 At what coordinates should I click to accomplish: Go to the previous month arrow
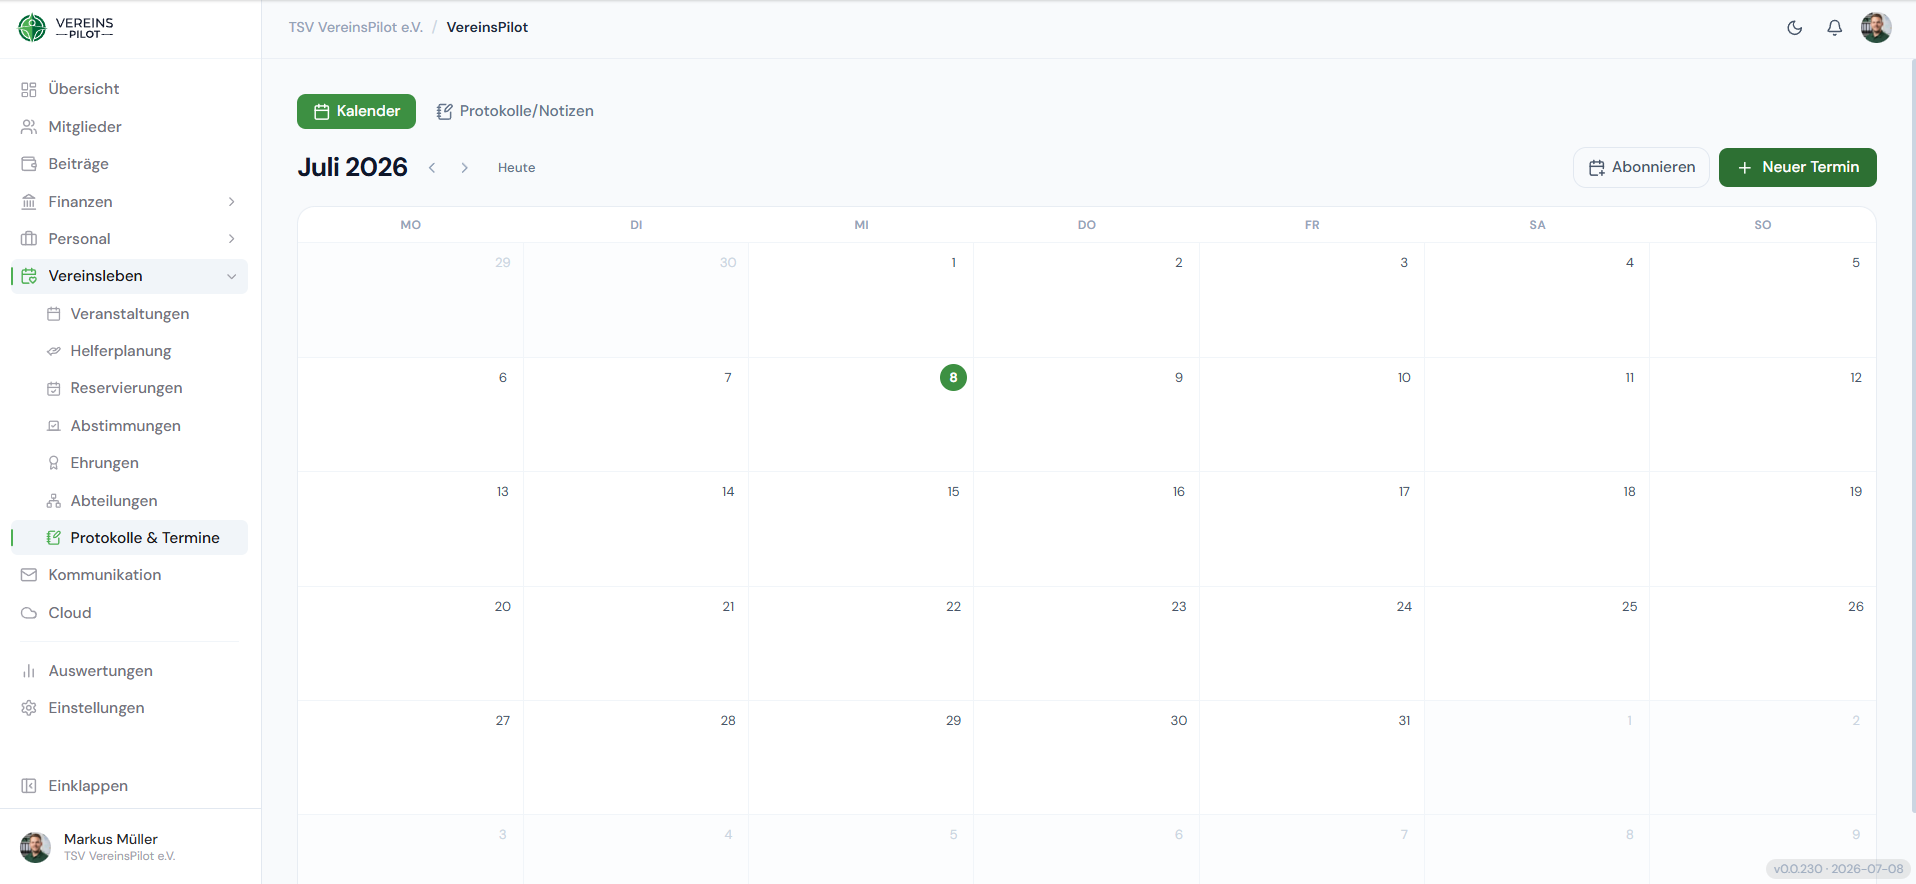pos(432,168)
